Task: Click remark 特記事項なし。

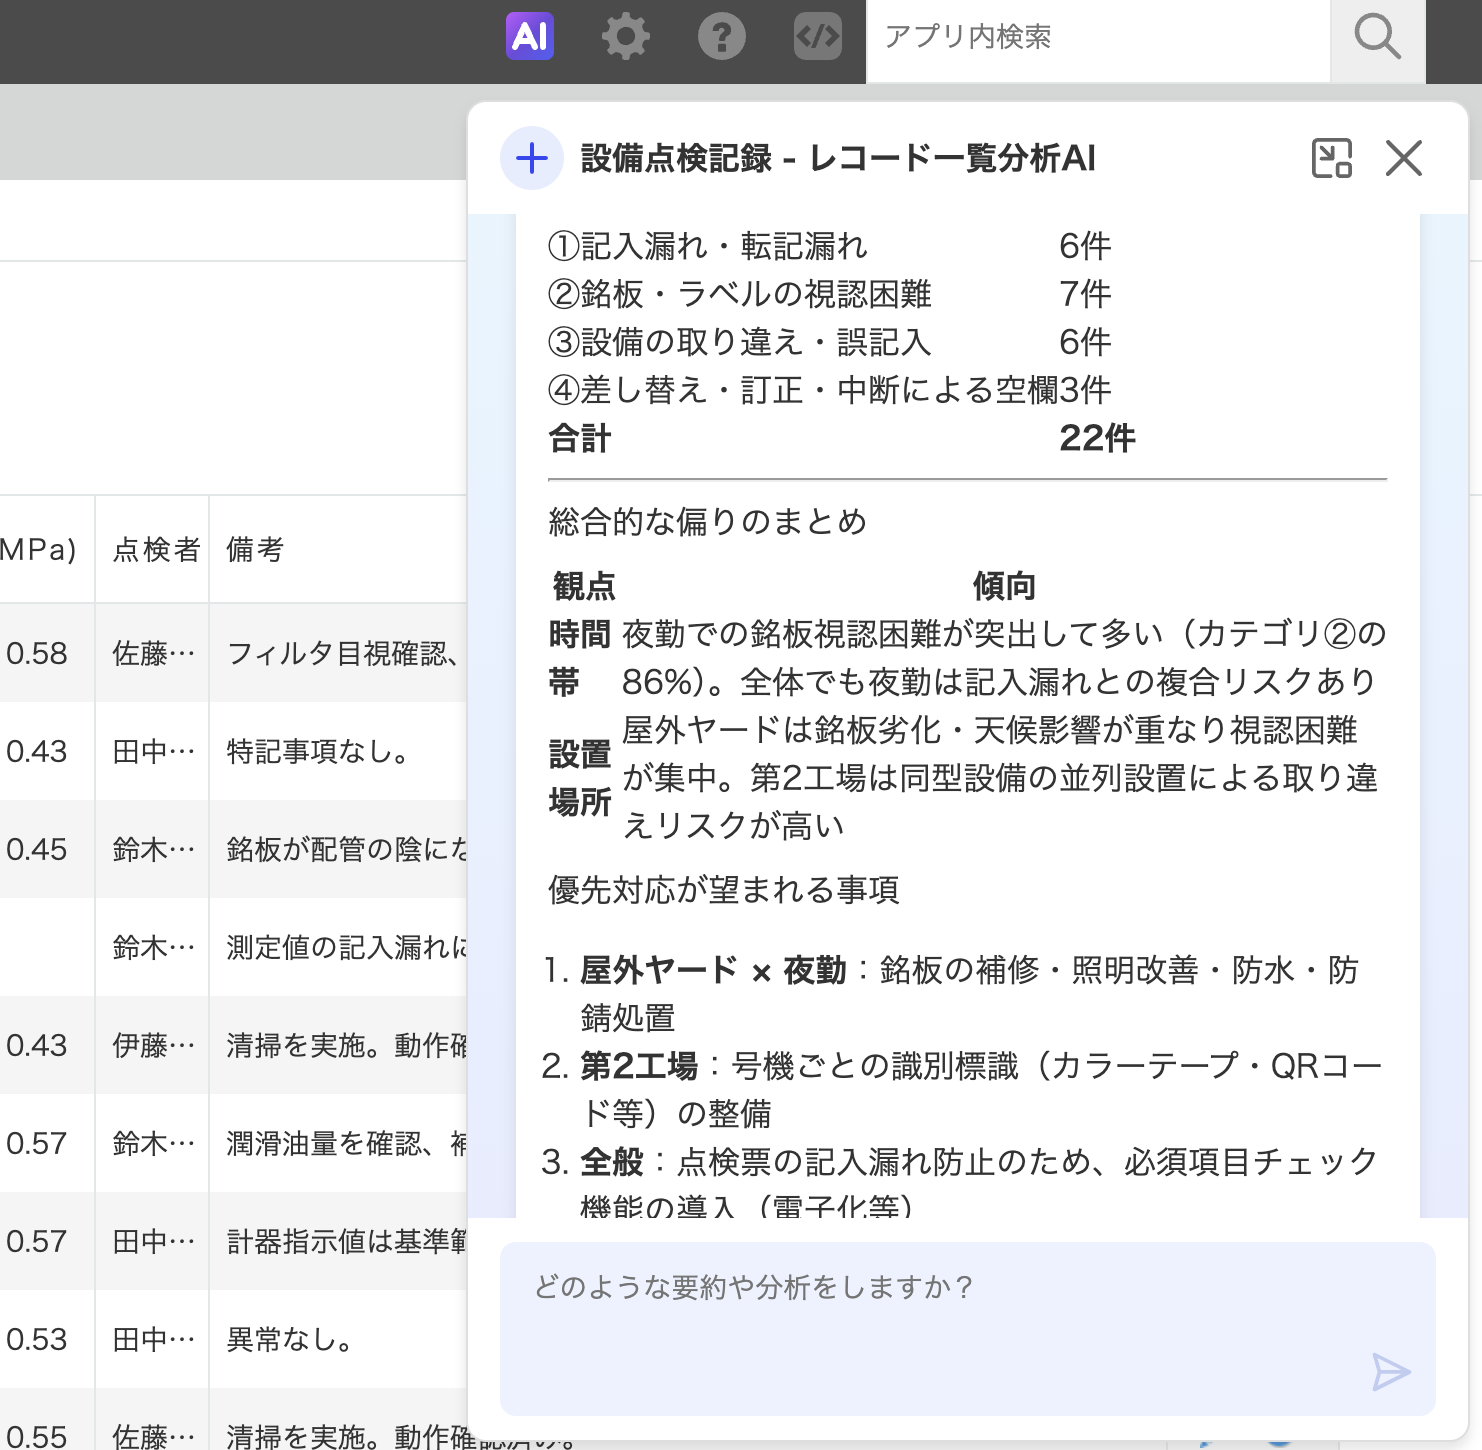Action: (318, 752)
